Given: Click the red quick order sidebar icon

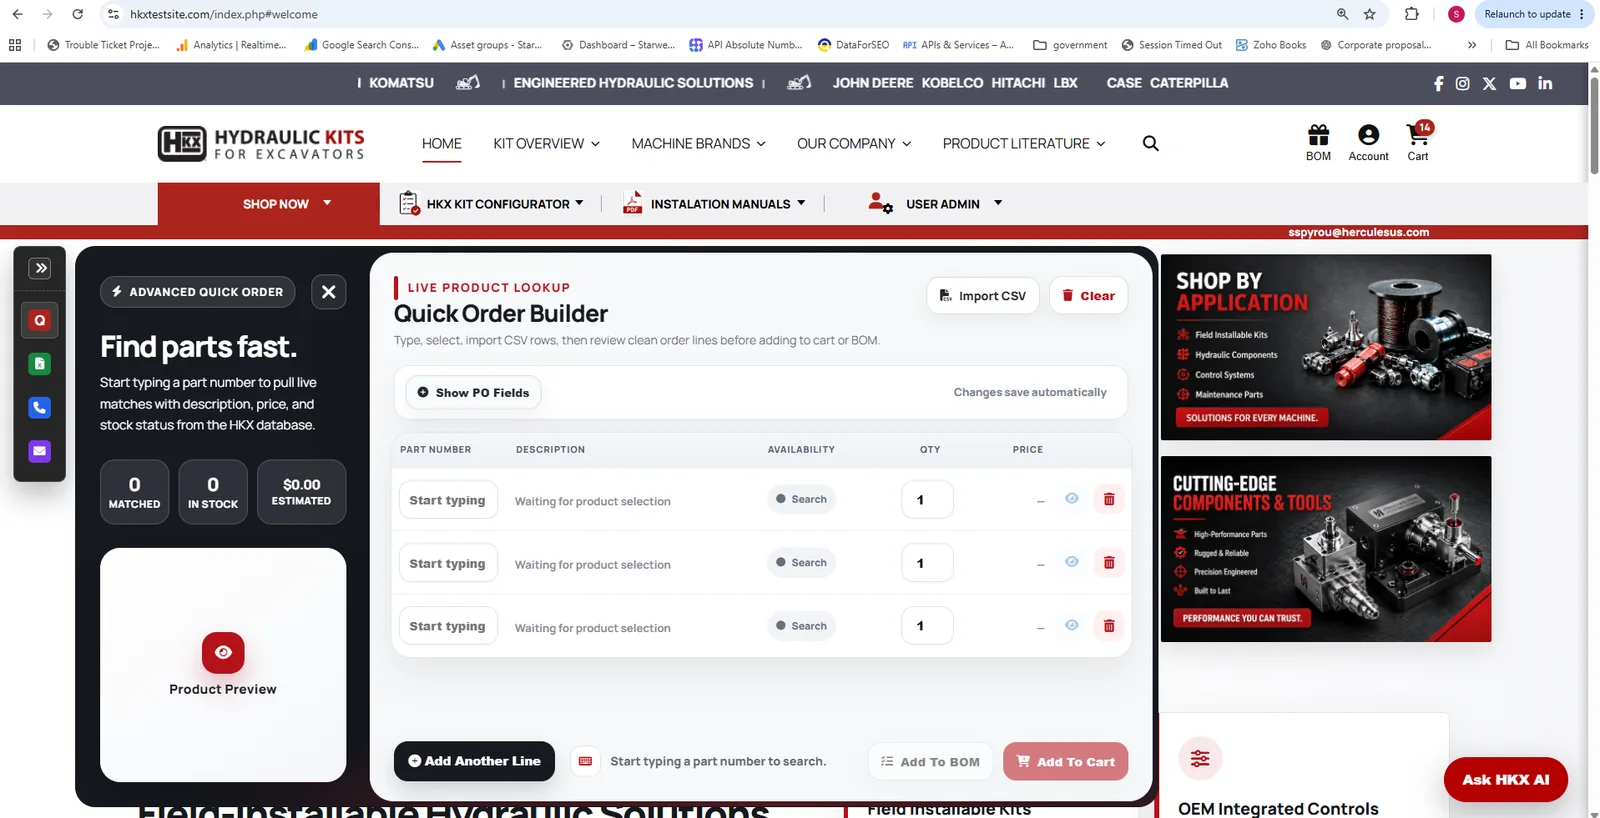Looking at the screenshot, I should 40,320.
